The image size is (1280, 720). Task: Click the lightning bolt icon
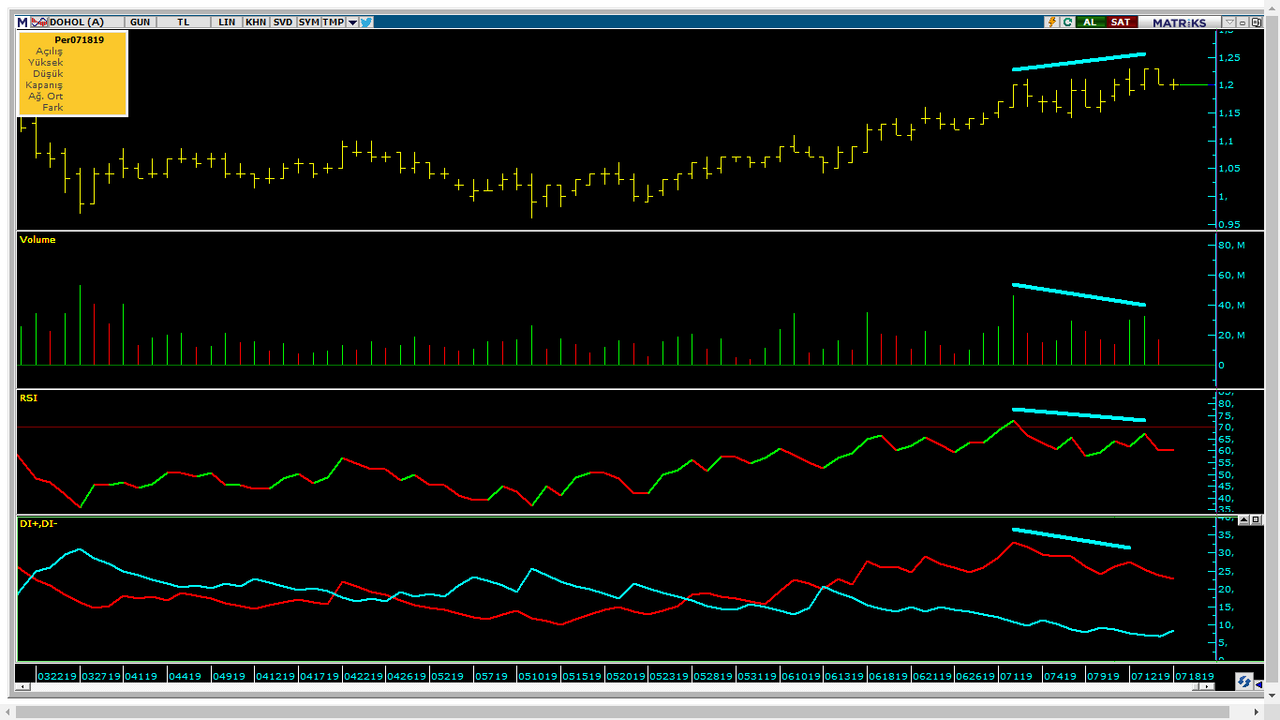tap(1052, 22)
